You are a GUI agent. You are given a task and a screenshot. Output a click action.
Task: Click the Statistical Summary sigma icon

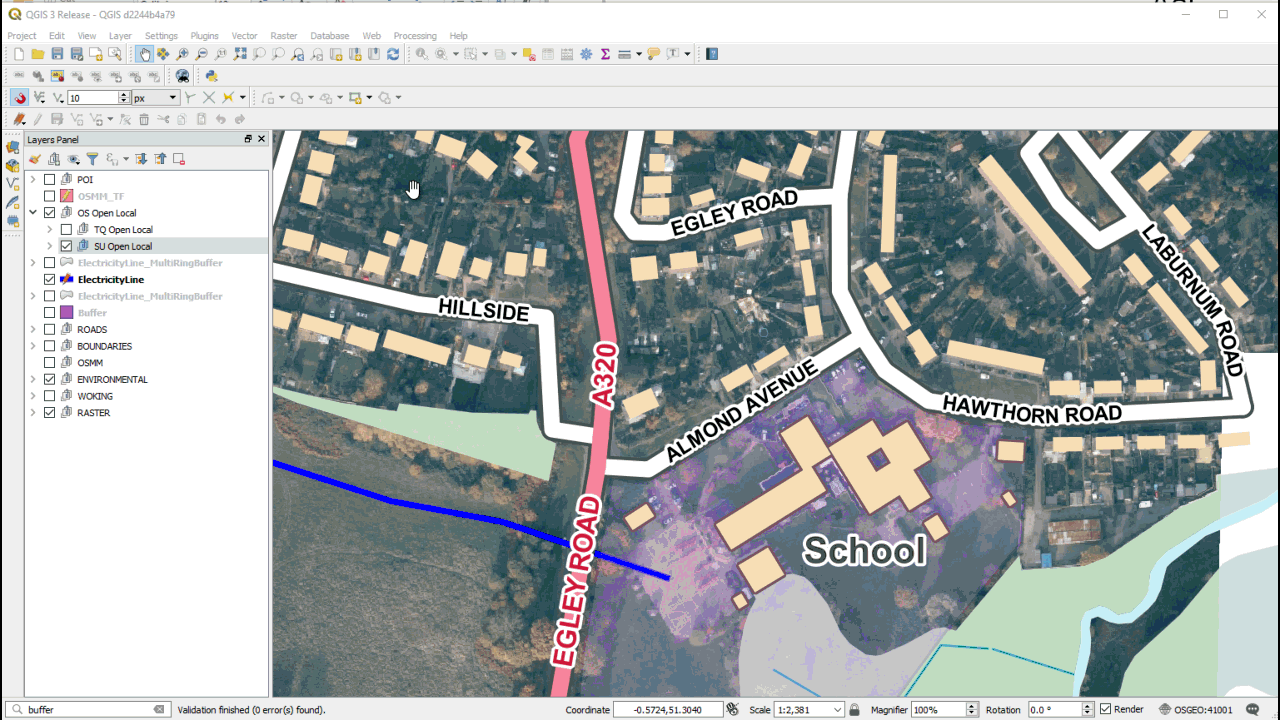click(605, 54)
